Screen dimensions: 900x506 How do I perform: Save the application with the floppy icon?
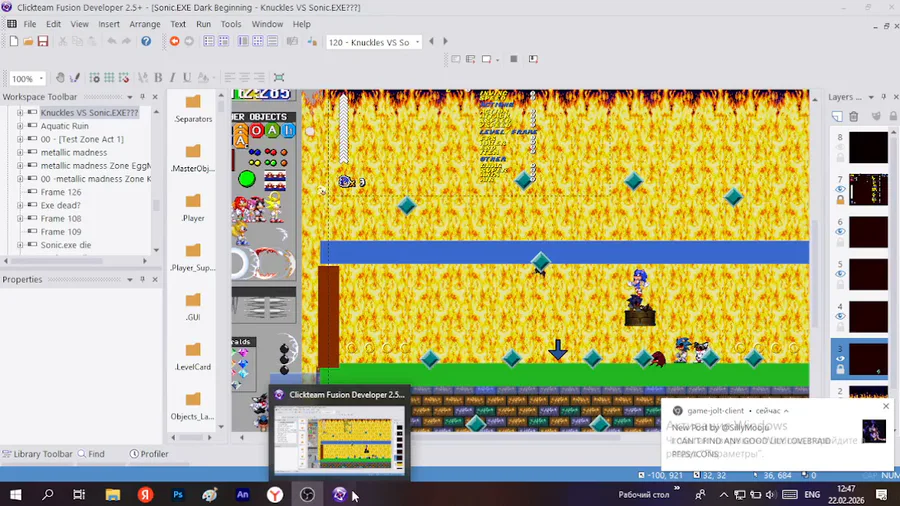tap(43, 41)
